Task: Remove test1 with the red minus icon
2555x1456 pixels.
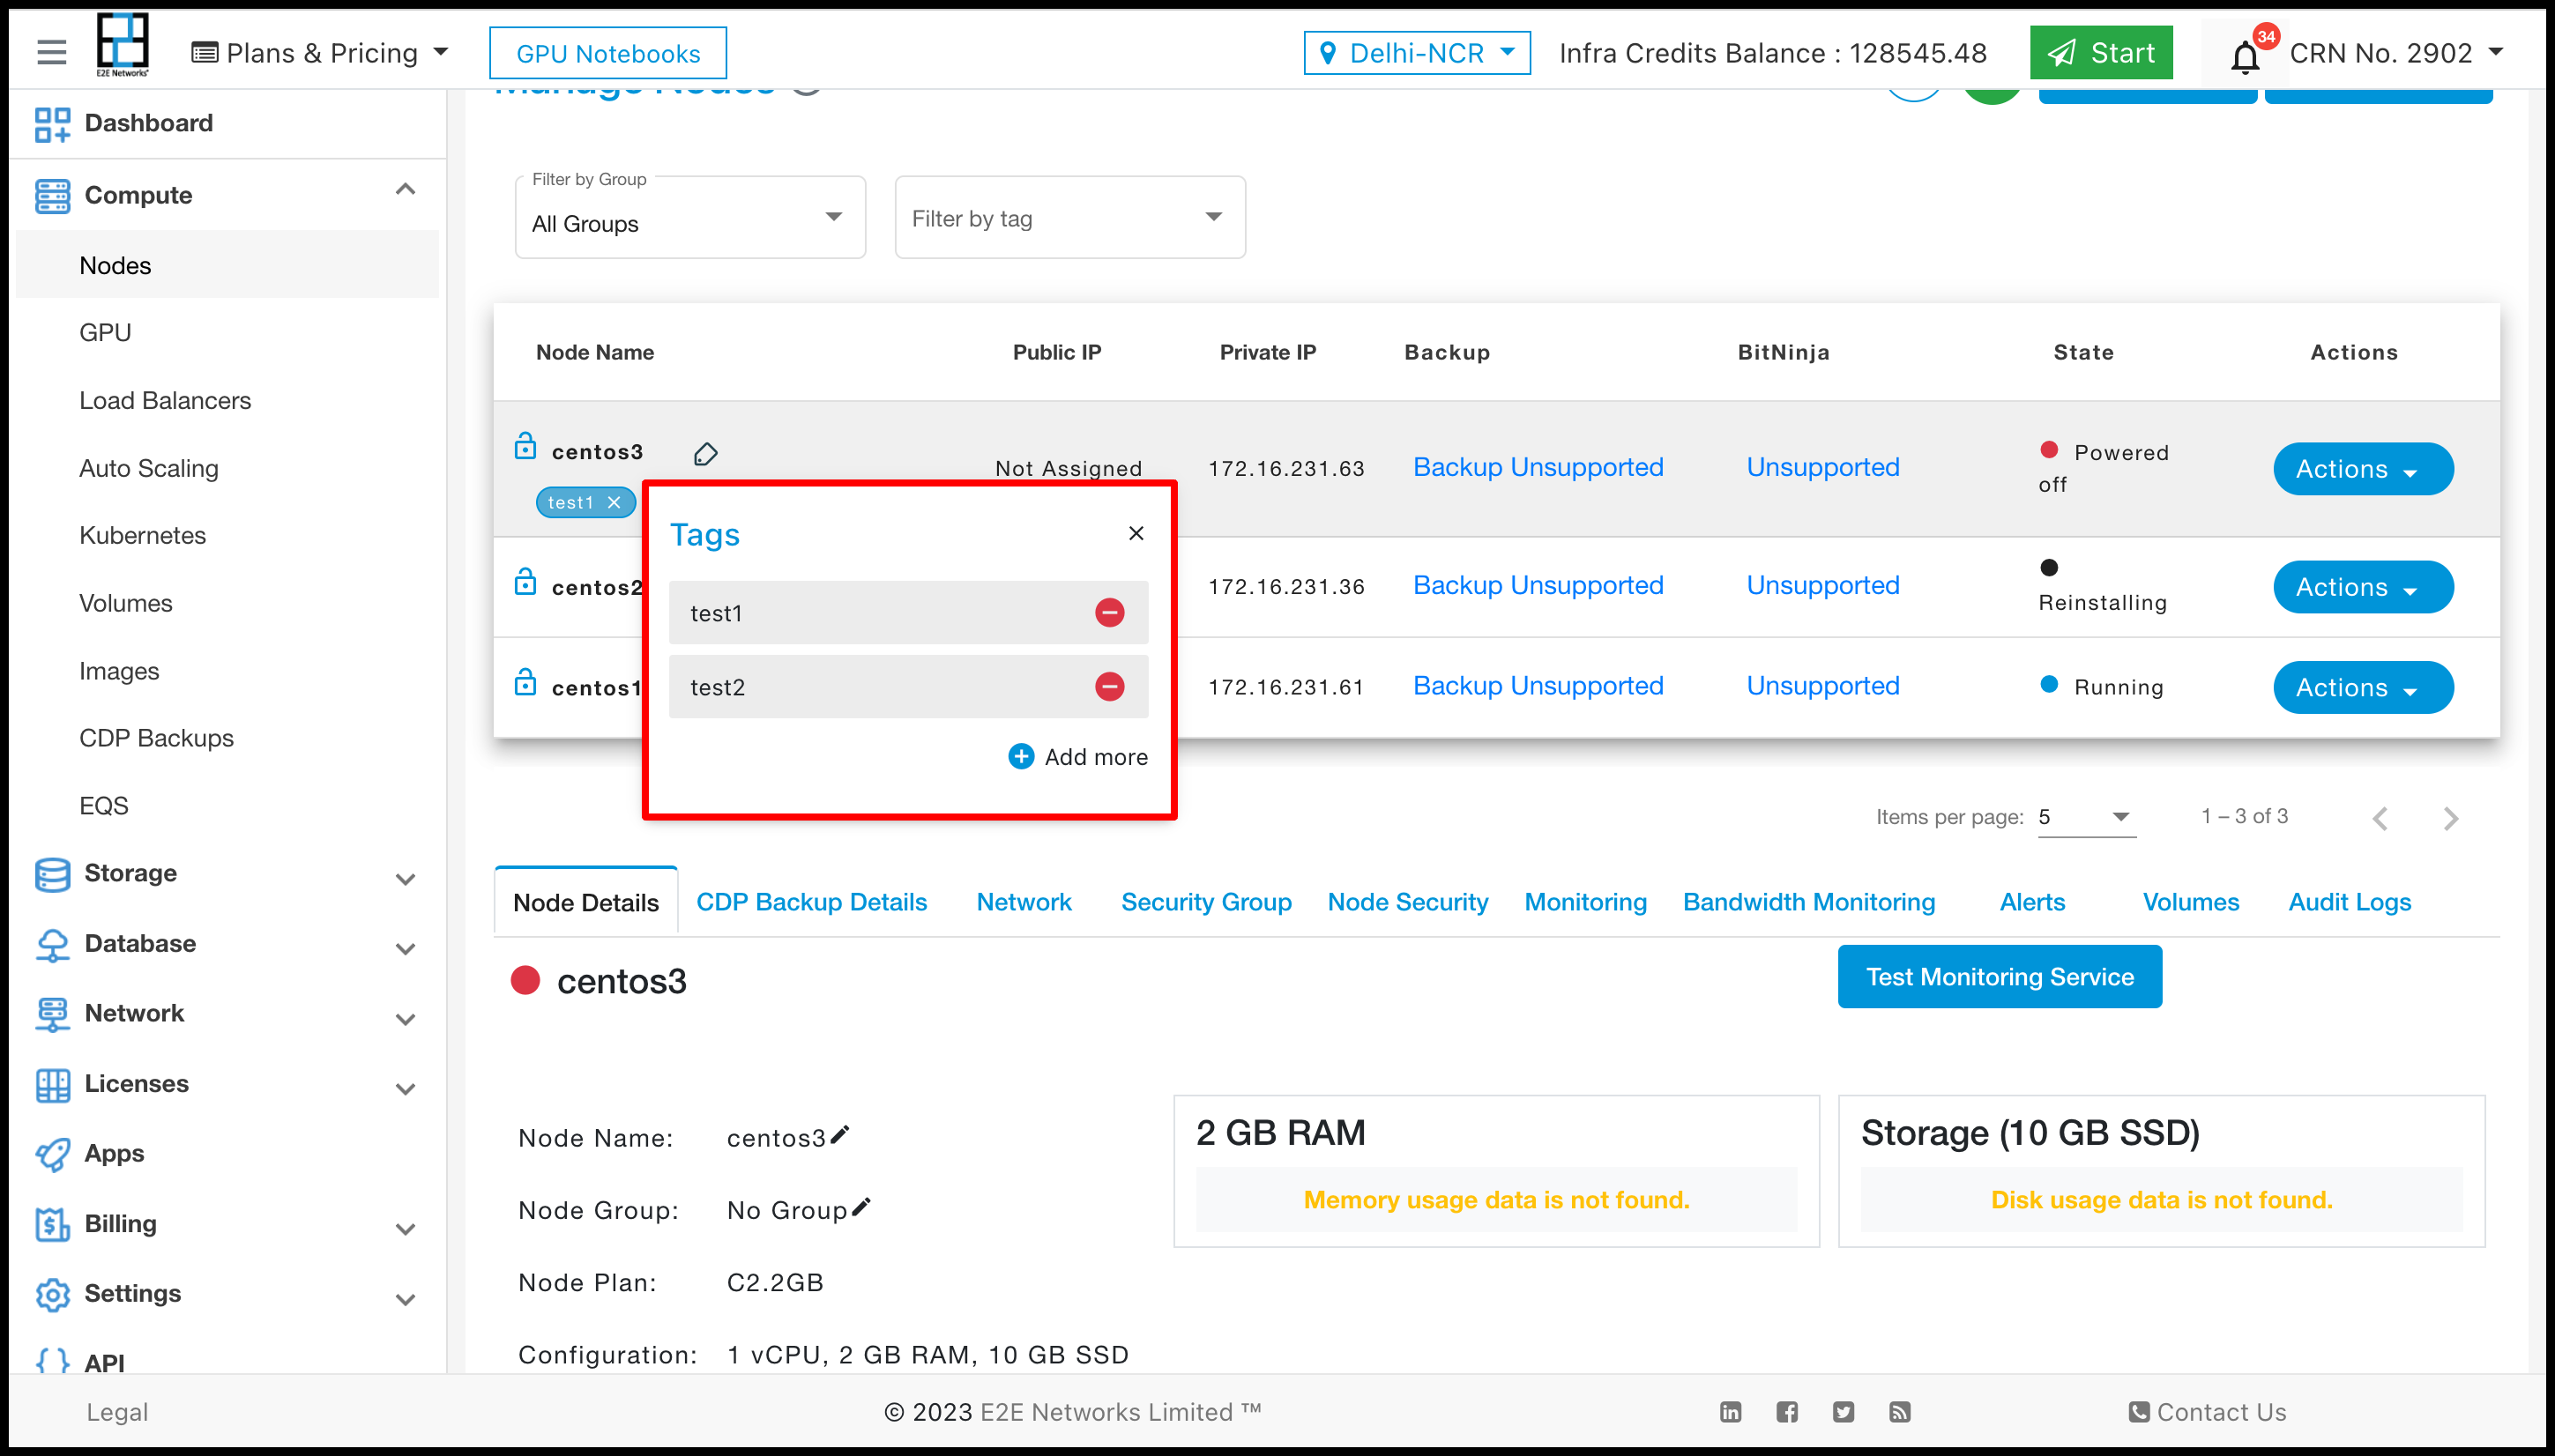Action: click(1110, 612)
